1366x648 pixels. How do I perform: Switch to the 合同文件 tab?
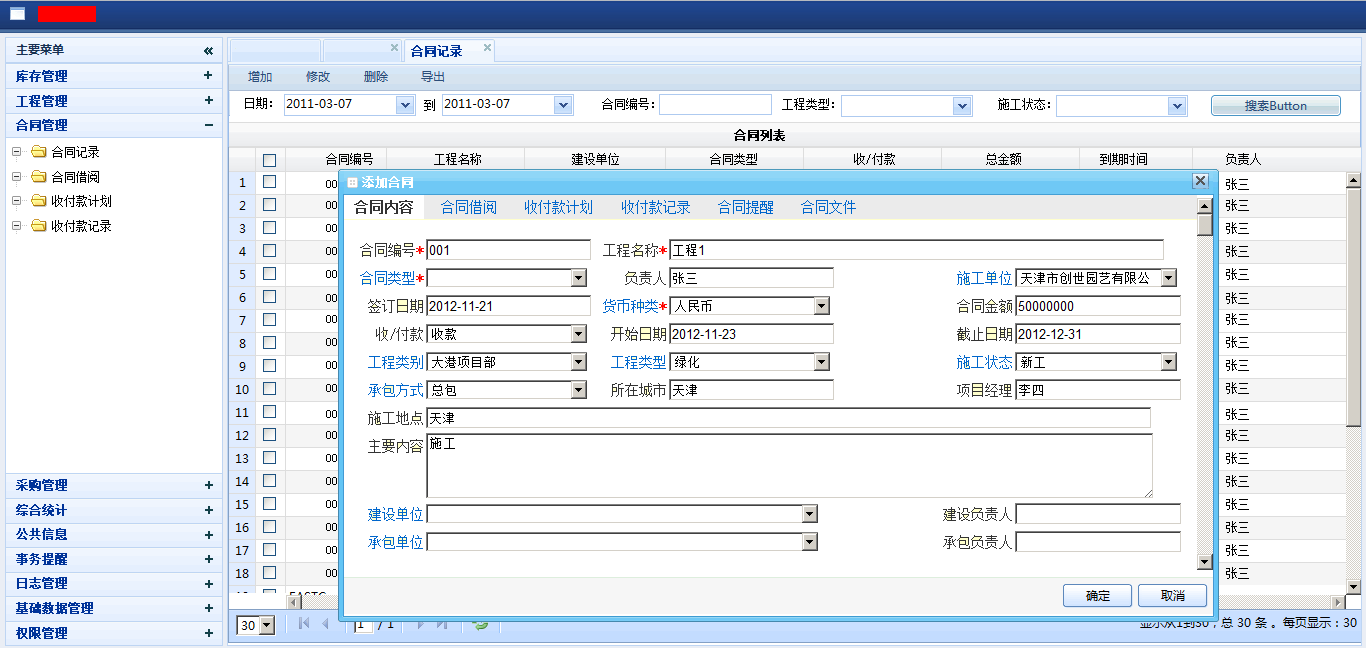tap(828, 207)
